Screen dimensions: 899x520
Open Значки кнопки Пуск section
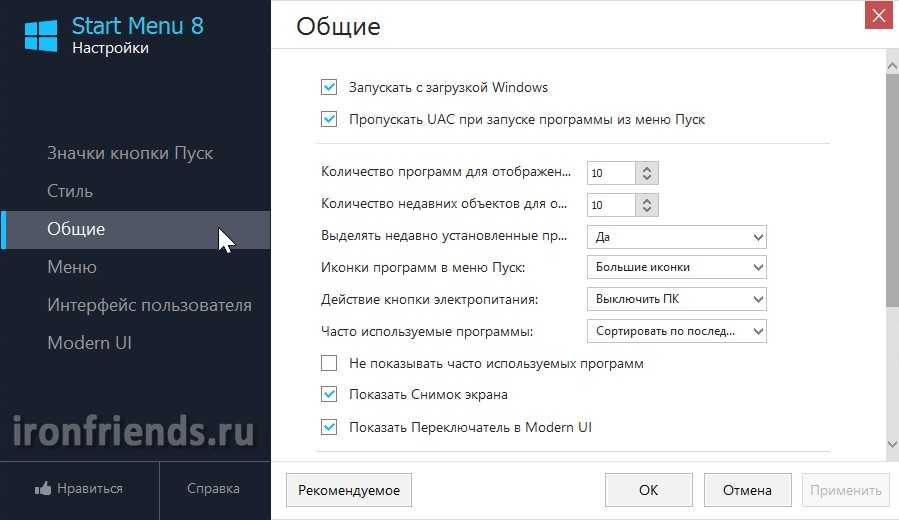(x=130, y=153)
